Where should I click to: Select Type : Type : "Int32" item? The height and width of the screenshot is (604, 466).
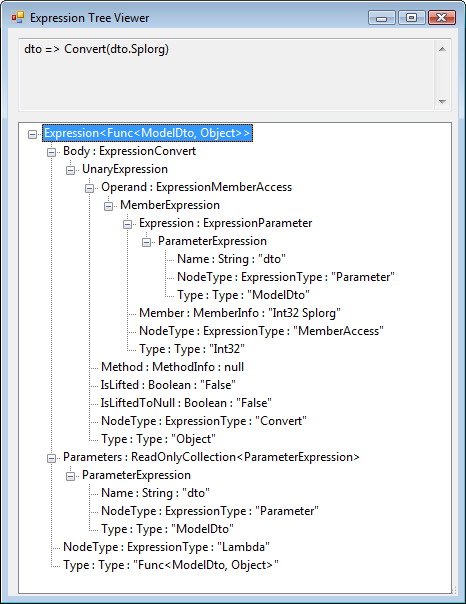[192, 349]
